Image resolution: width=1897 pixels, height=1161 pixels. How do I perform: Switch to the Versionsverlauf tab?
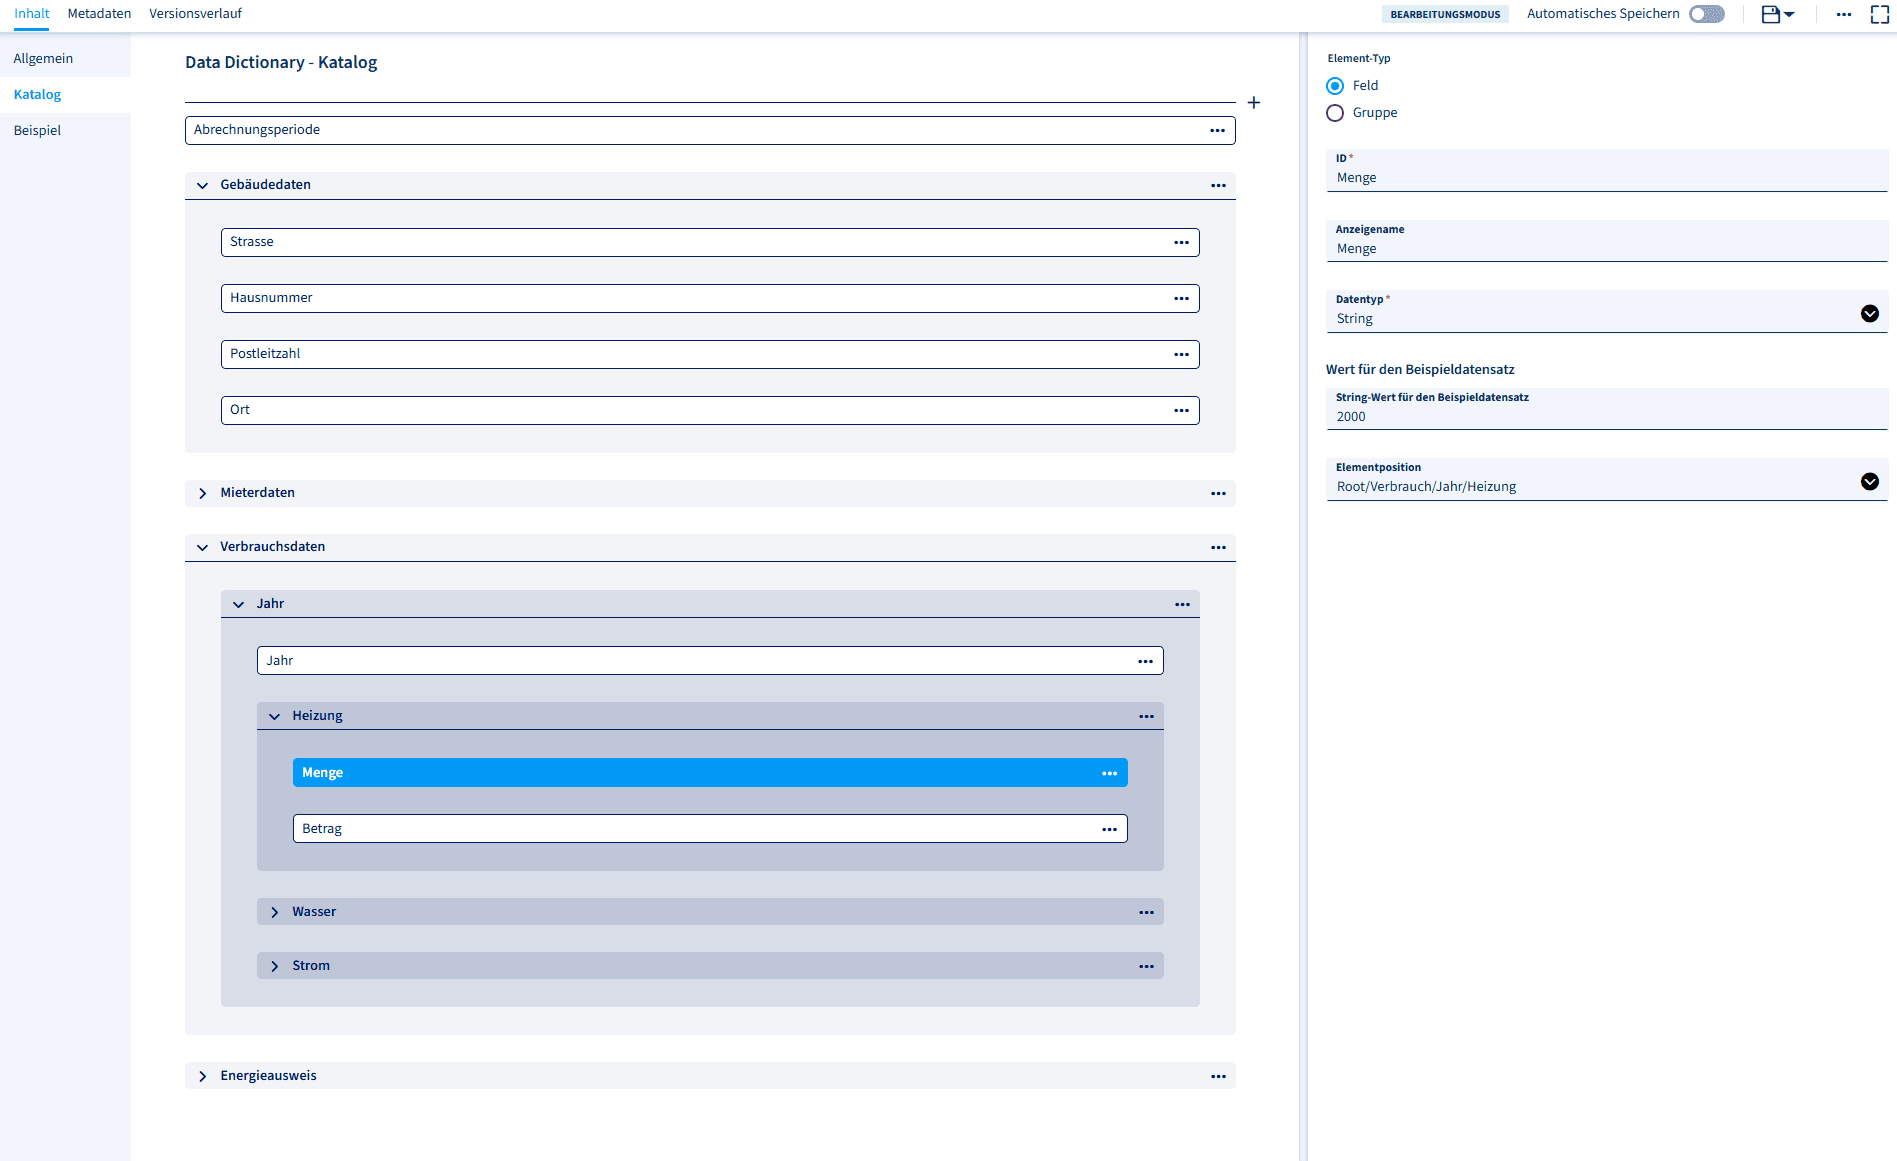click(195, 14)
